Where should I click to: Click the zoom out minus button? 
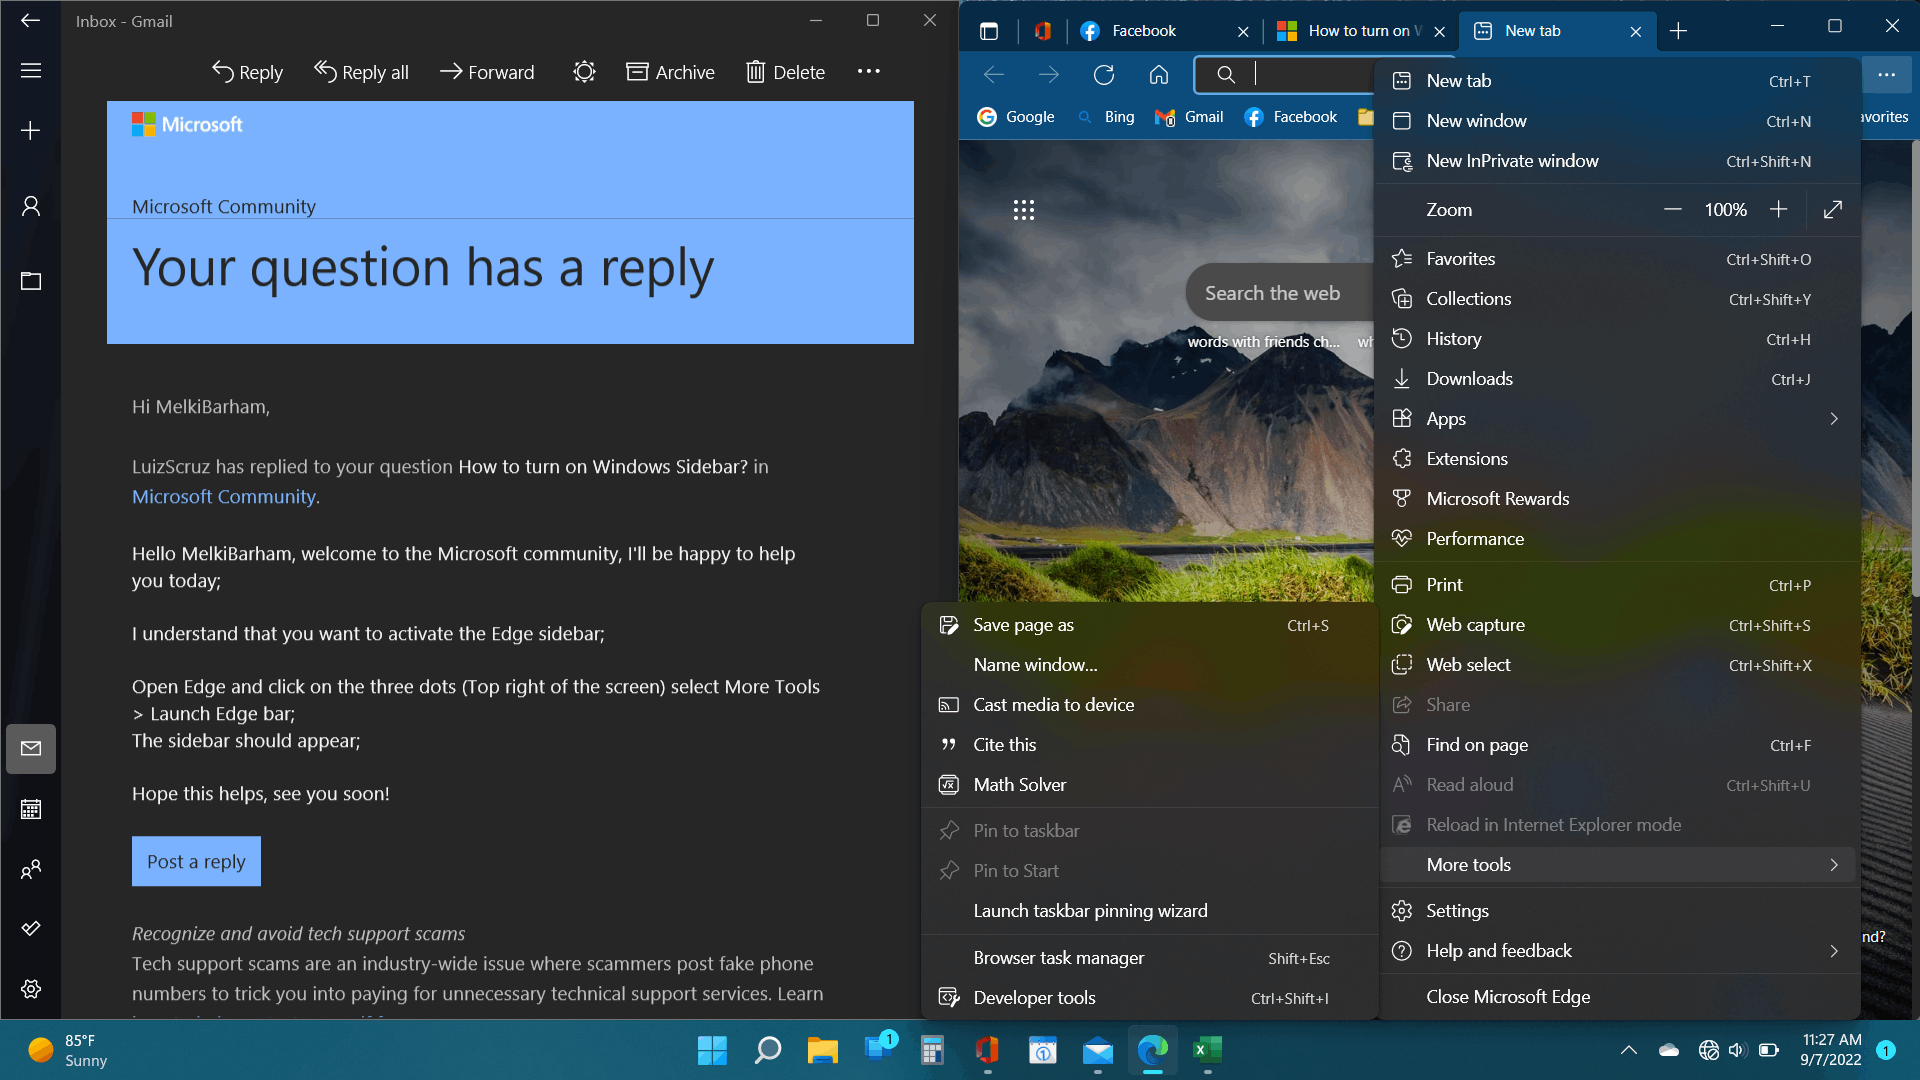(x=1672, y=209)
